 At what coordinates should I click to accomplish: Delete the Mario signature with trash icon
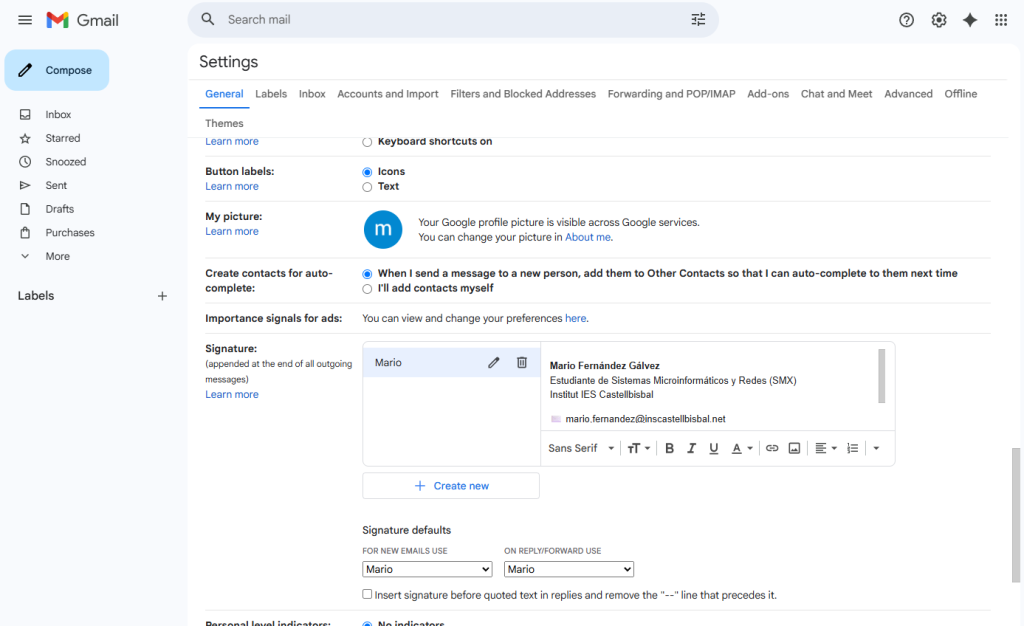click(x=521, y=363)
